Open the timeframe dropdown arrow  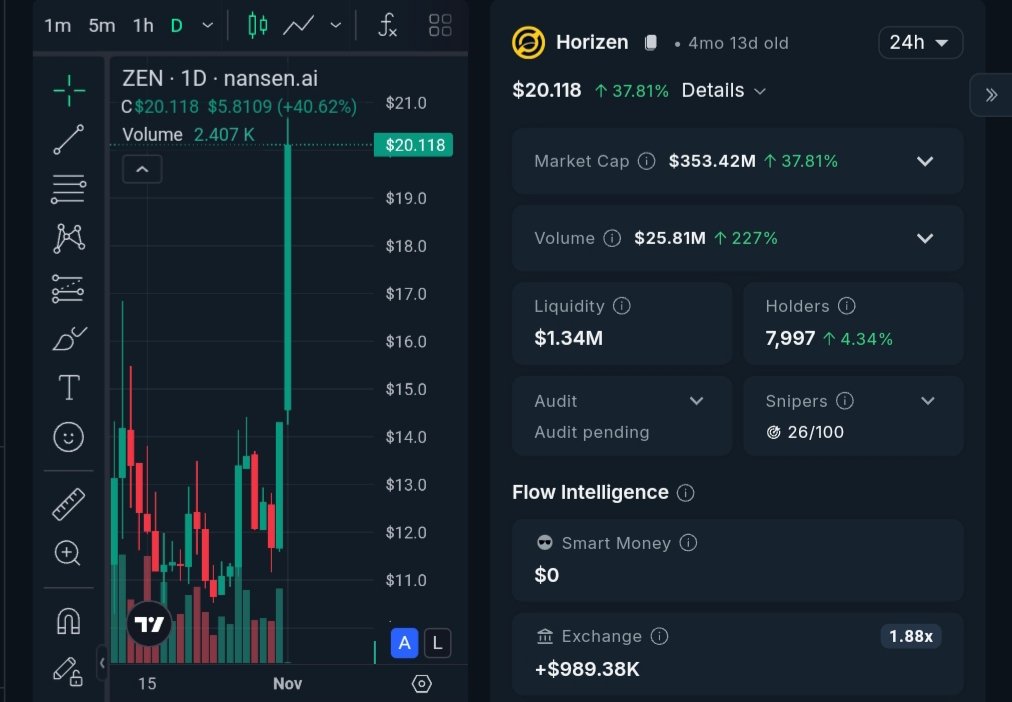pos(207,25)
